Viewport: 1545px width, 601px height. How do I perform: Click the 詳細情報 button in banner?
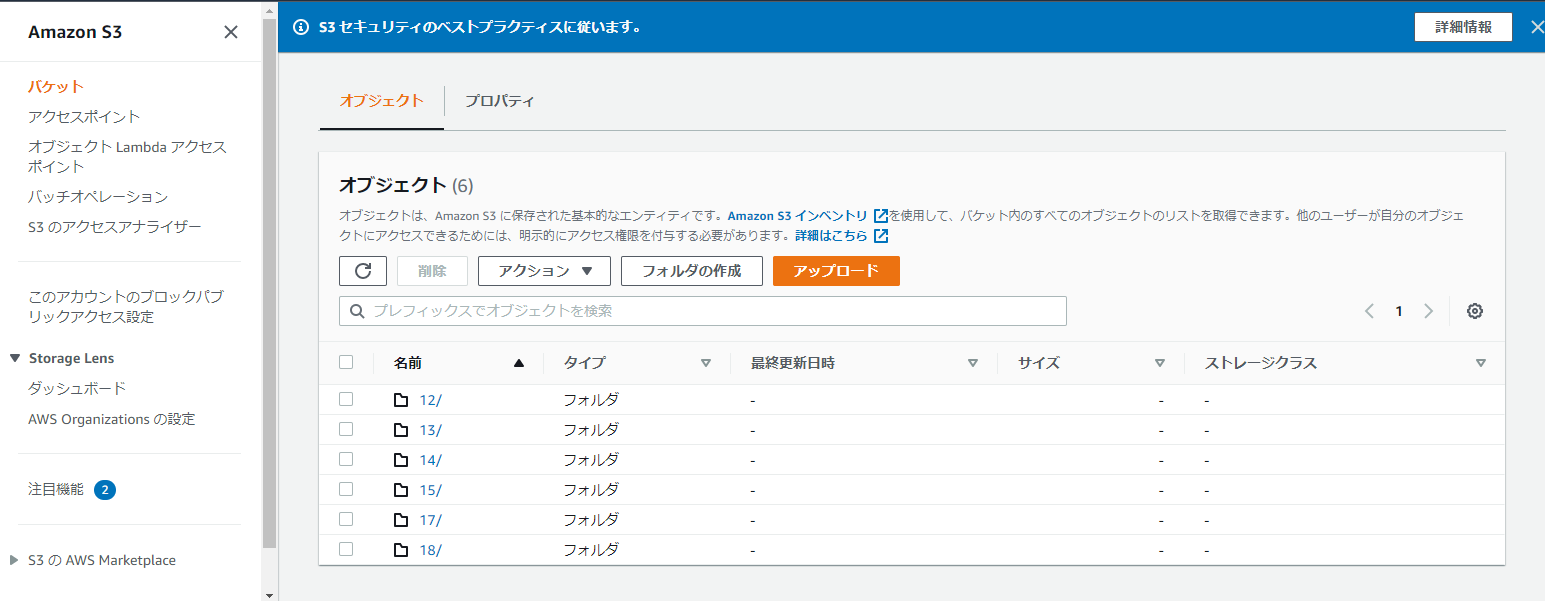click(x=1463, y=27)
